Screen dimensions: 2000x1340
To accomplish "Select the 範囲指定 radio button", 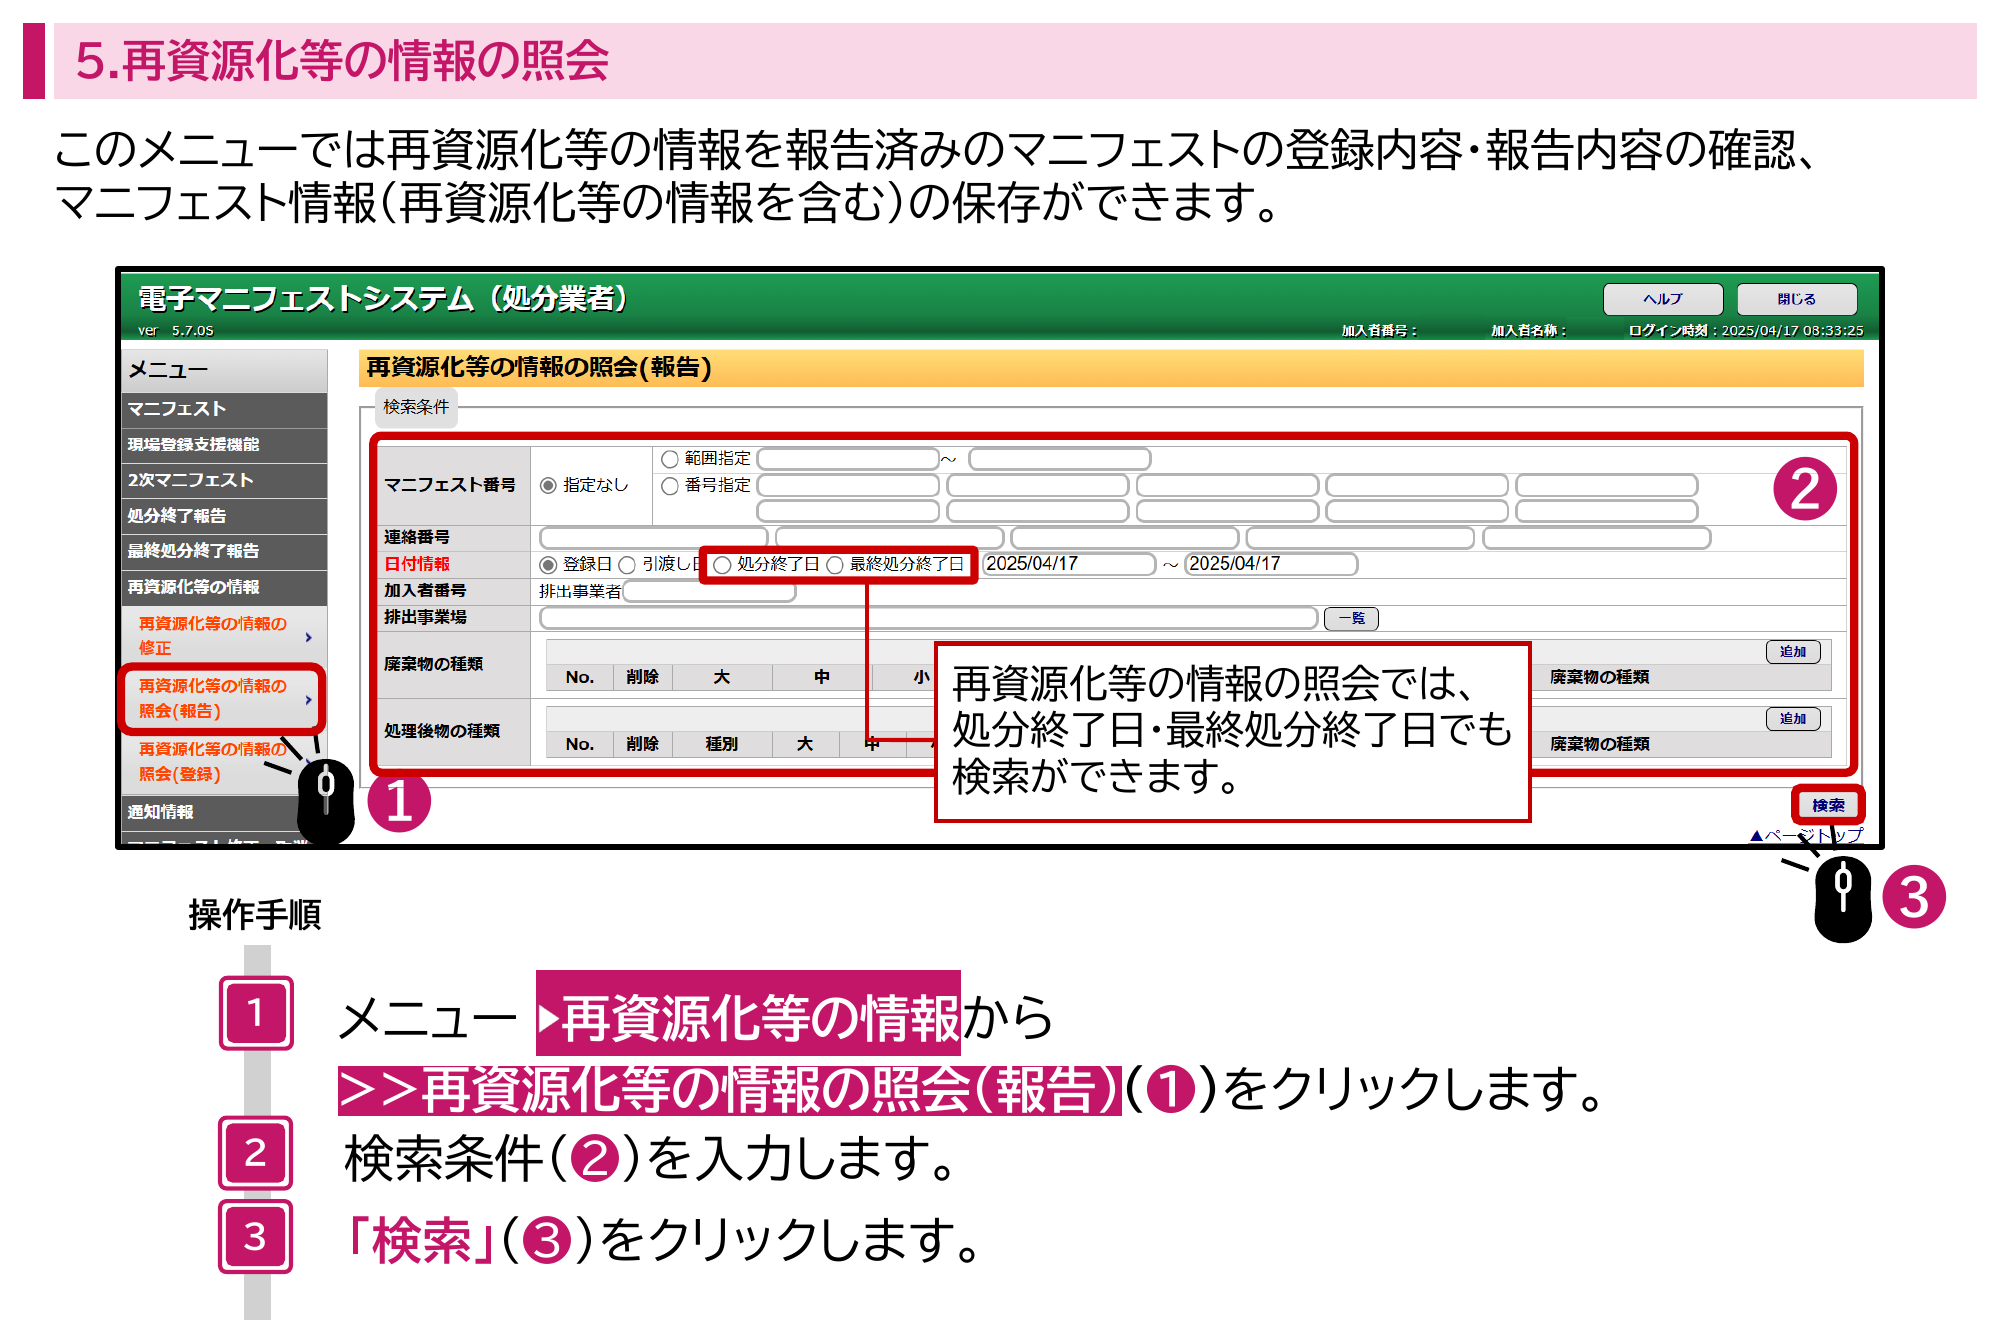I will coord(670,459).
